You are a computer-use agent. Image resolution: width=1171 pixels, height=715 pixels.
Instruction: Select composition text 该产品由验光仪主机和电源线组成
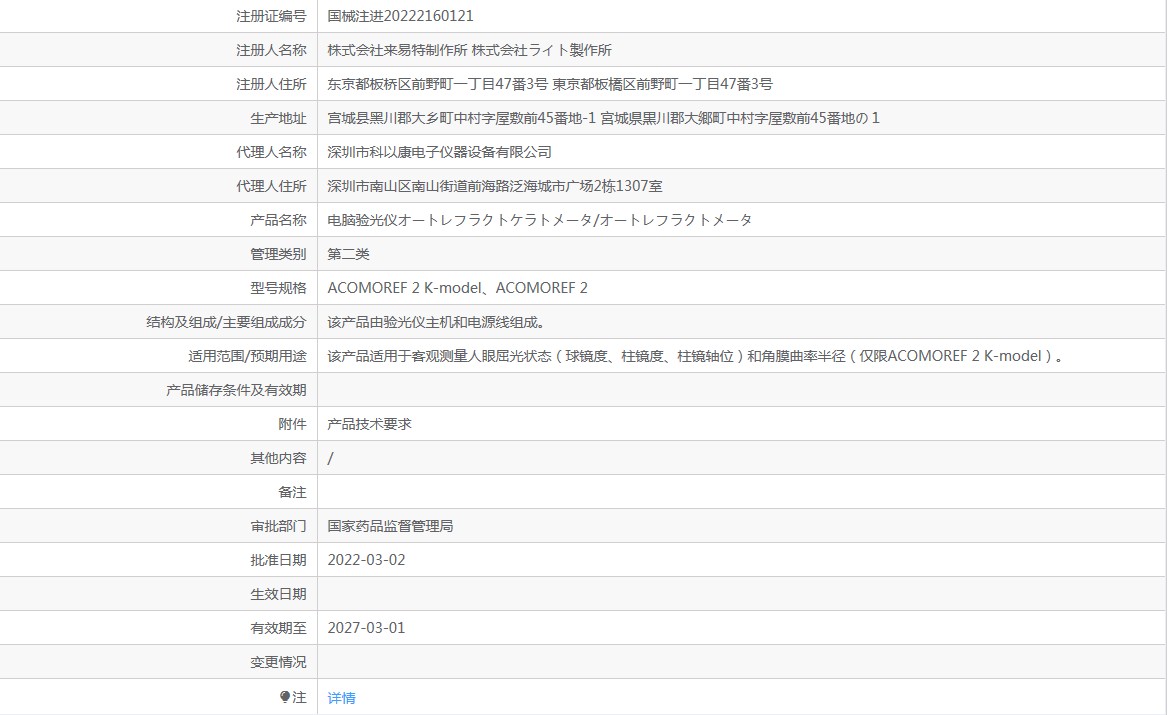click(x=436, y=322)
